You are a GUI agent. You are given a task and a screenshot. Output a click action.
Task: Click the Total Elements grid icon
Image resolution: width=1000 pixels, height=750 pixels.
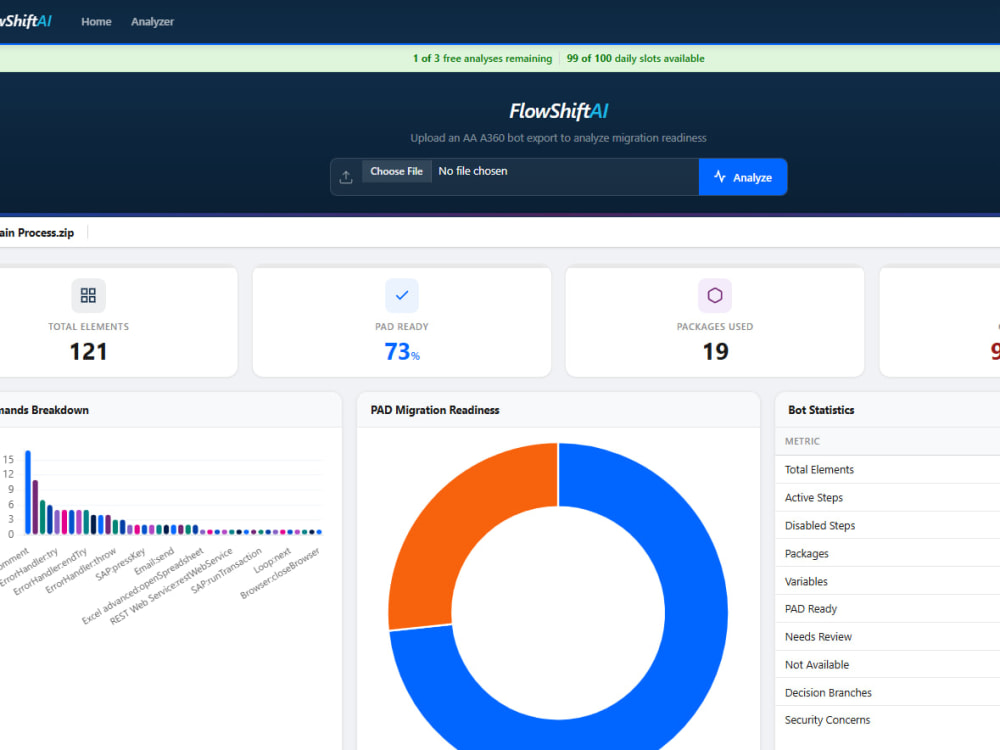(88, 295)
